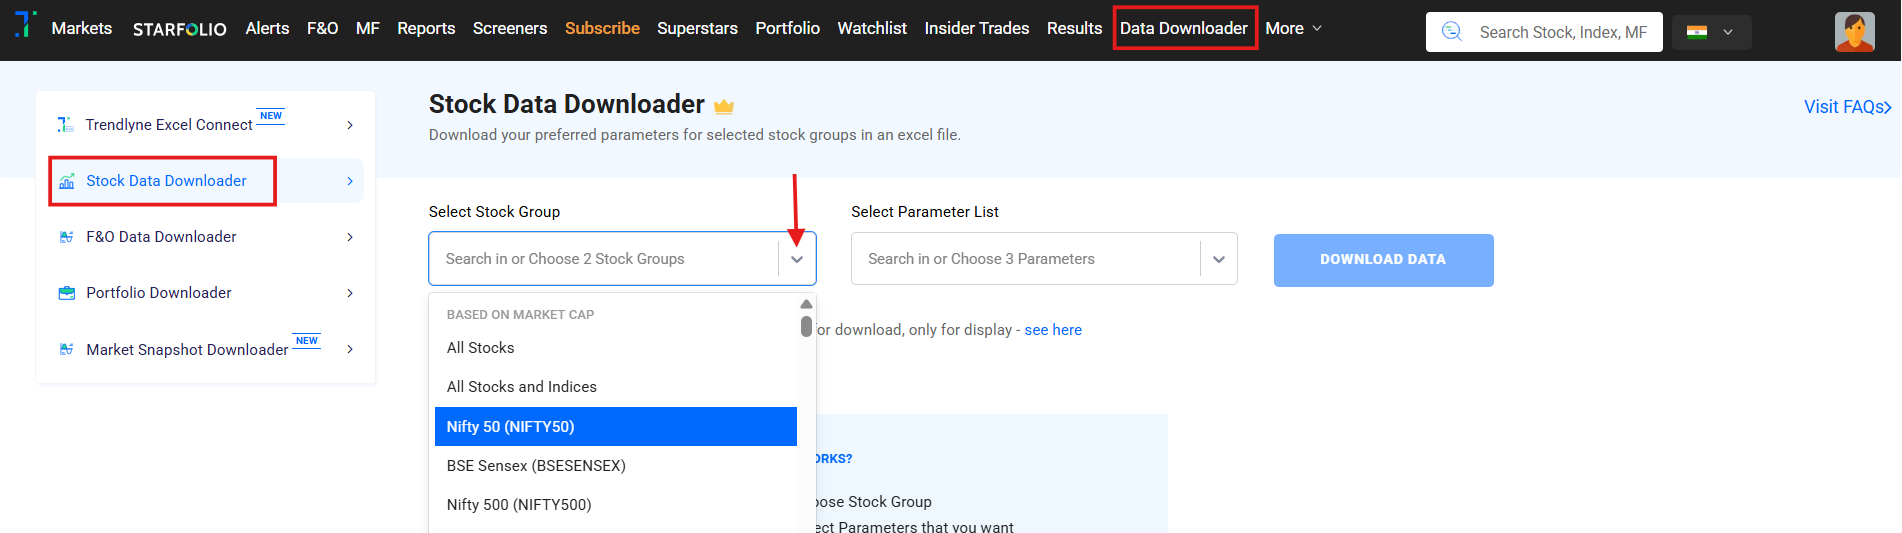1902x533 pixels.
Task: Click the stock group list scrollbar thumb
Action: [806, 326]
